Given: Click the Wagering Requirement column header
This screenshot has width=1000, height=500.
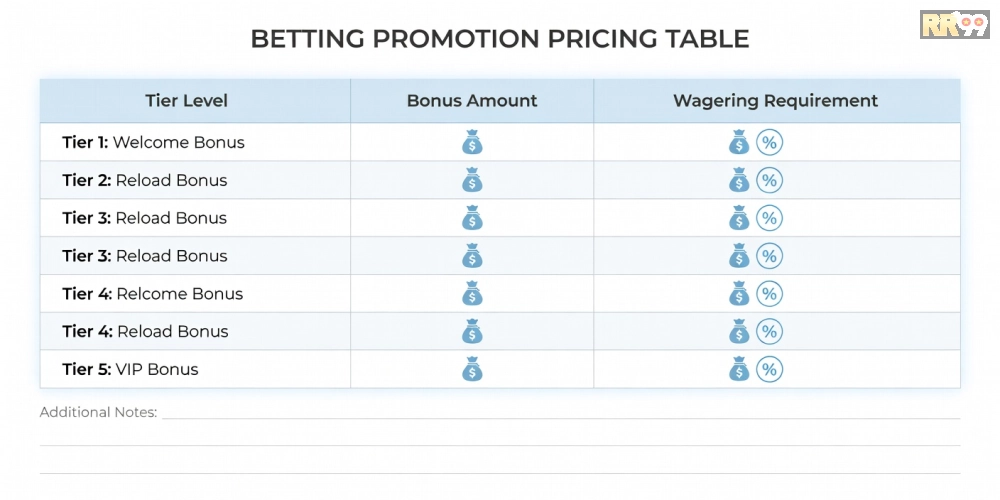Looking at the screenshot, I should pos(775,101).
